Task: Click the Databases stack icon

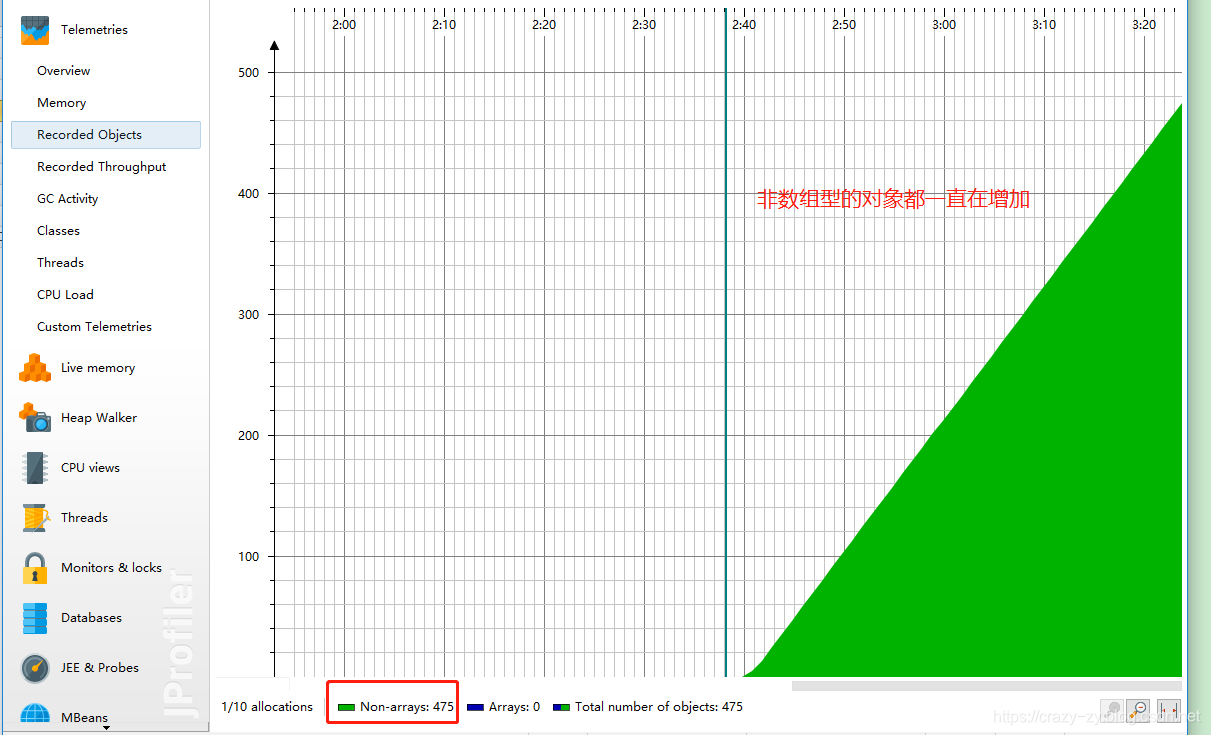Action: 35,618
